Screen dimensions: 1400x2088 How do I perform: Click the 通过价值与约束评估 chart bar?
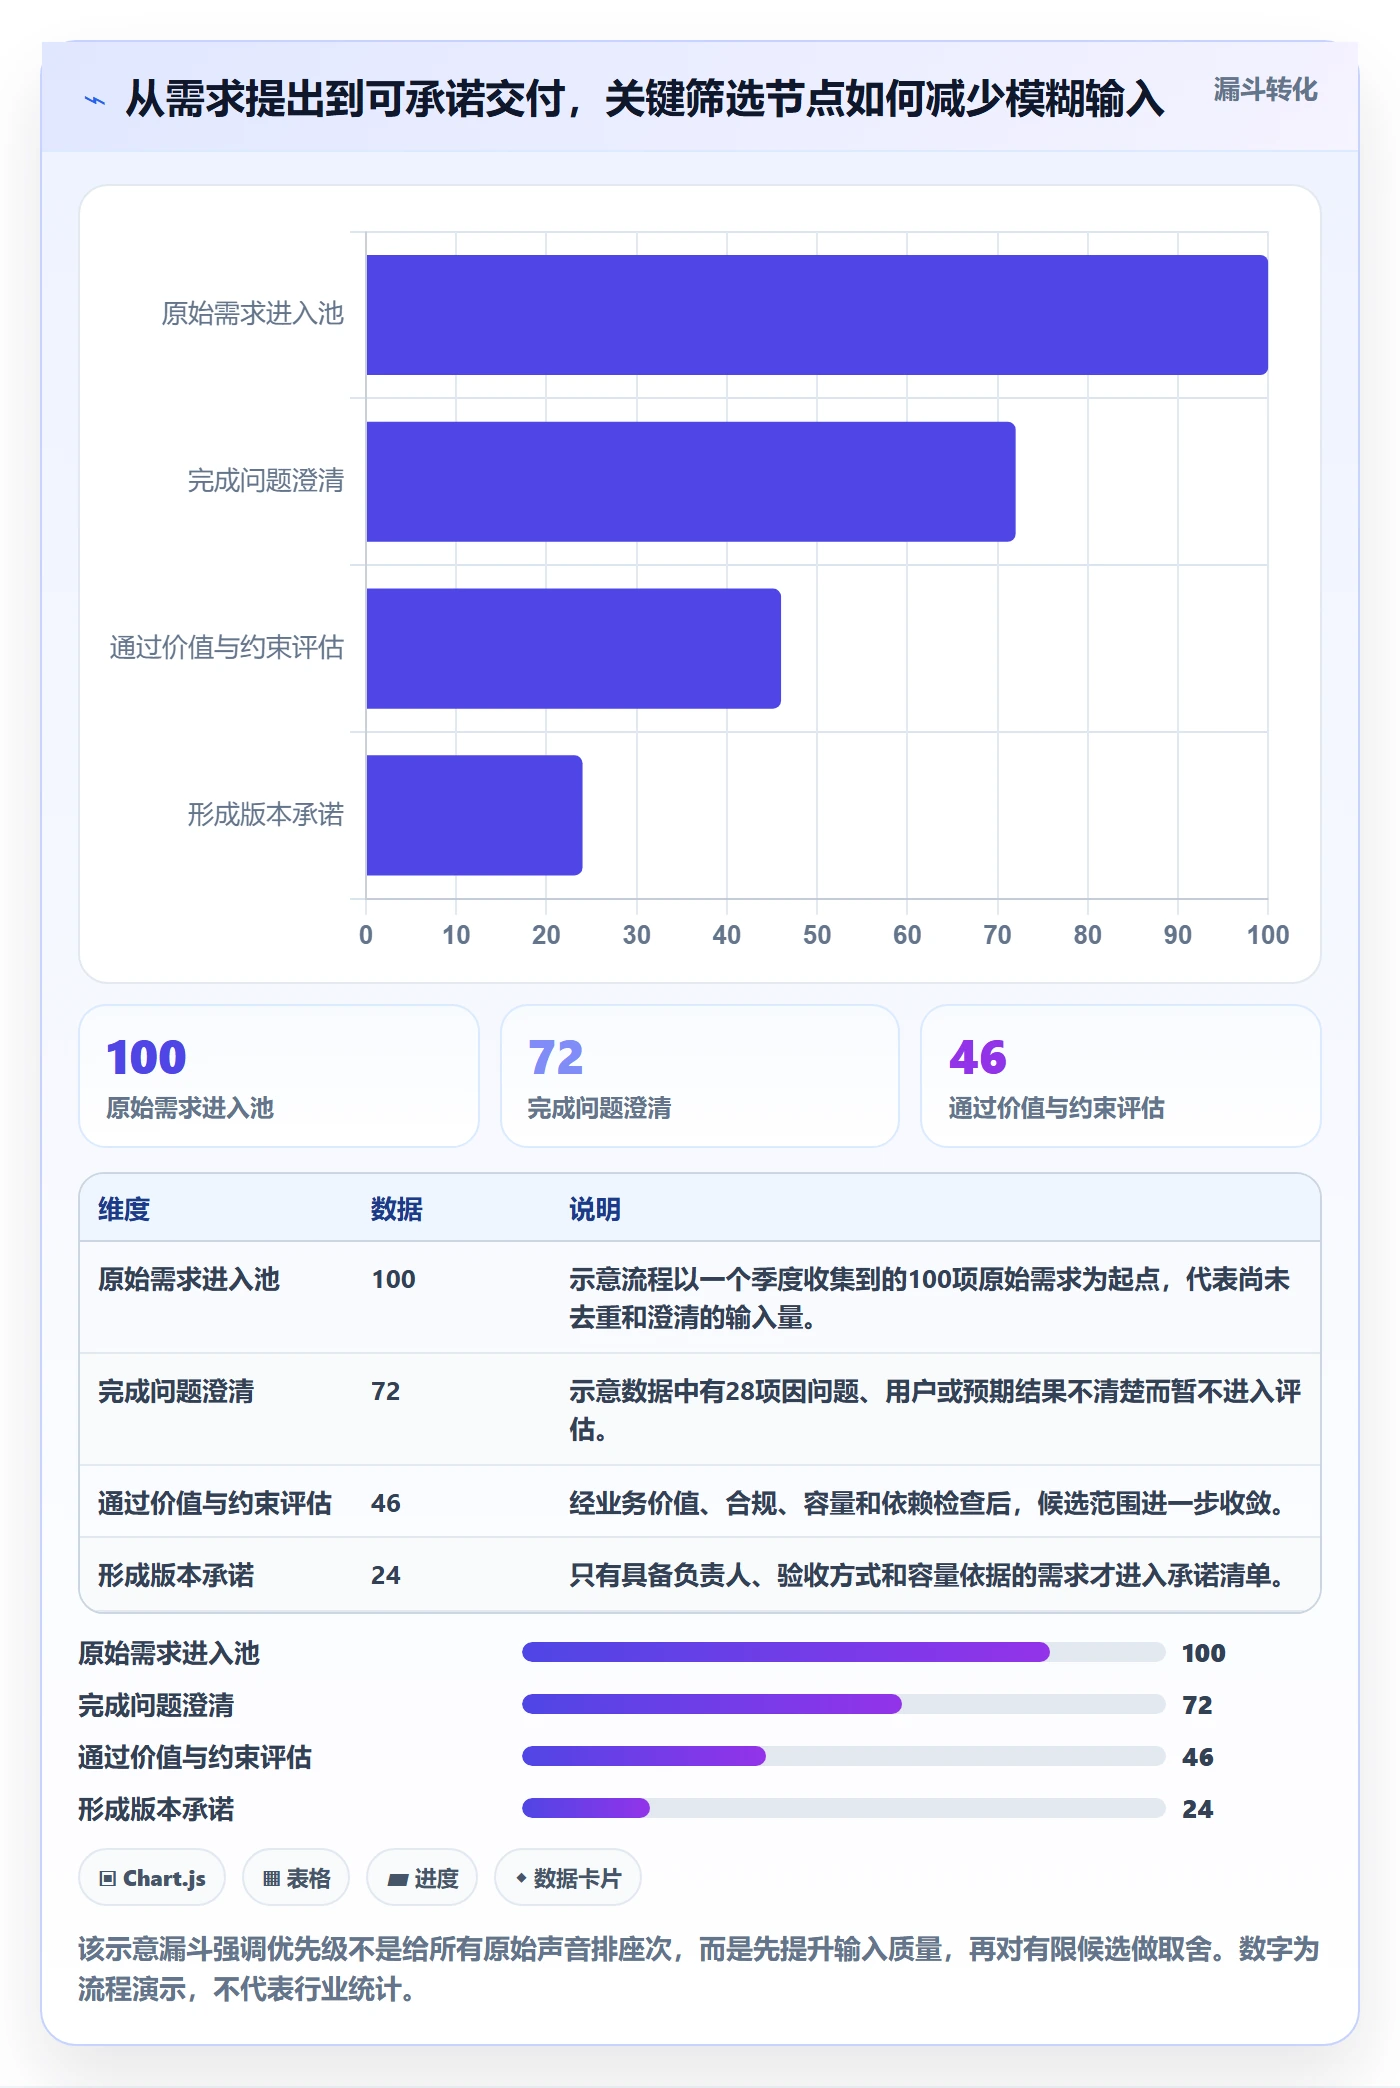point(573,648)
